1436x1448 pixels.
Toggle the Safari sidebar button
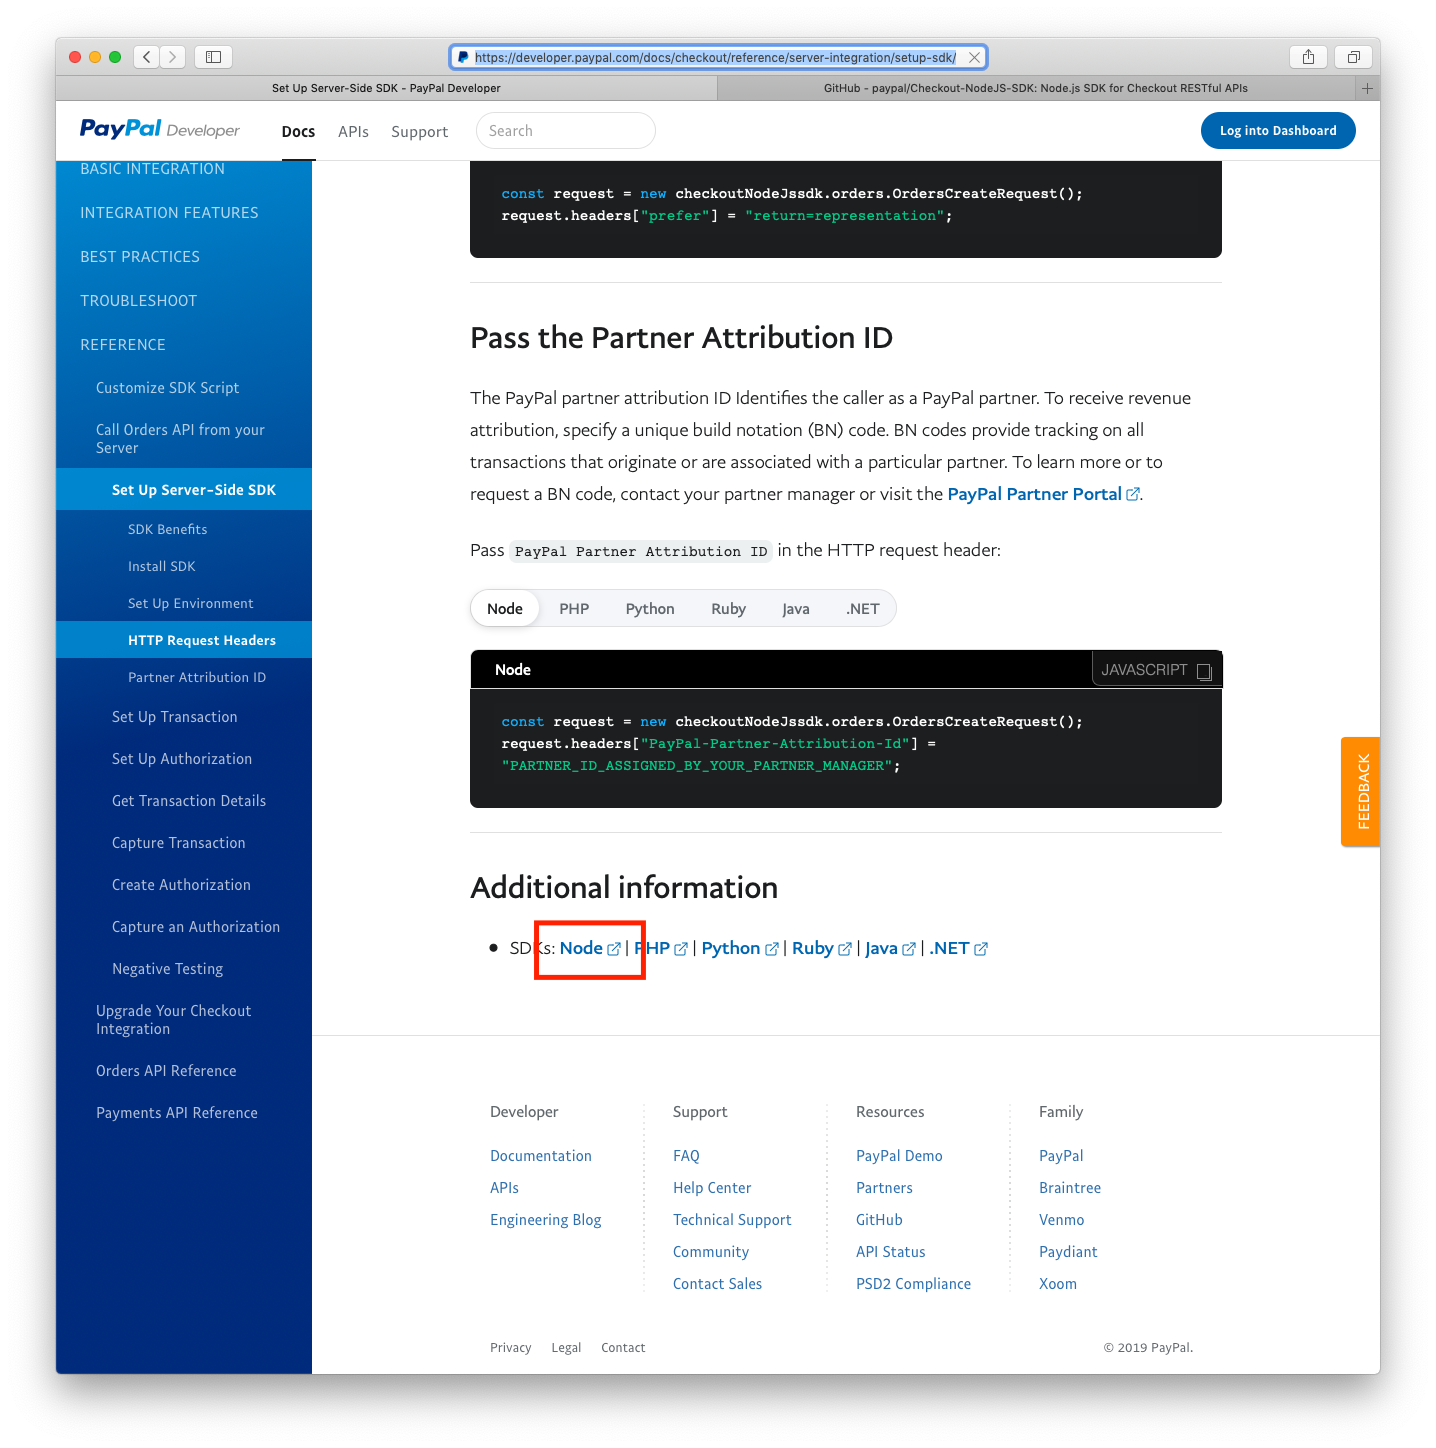pos(213,57)
